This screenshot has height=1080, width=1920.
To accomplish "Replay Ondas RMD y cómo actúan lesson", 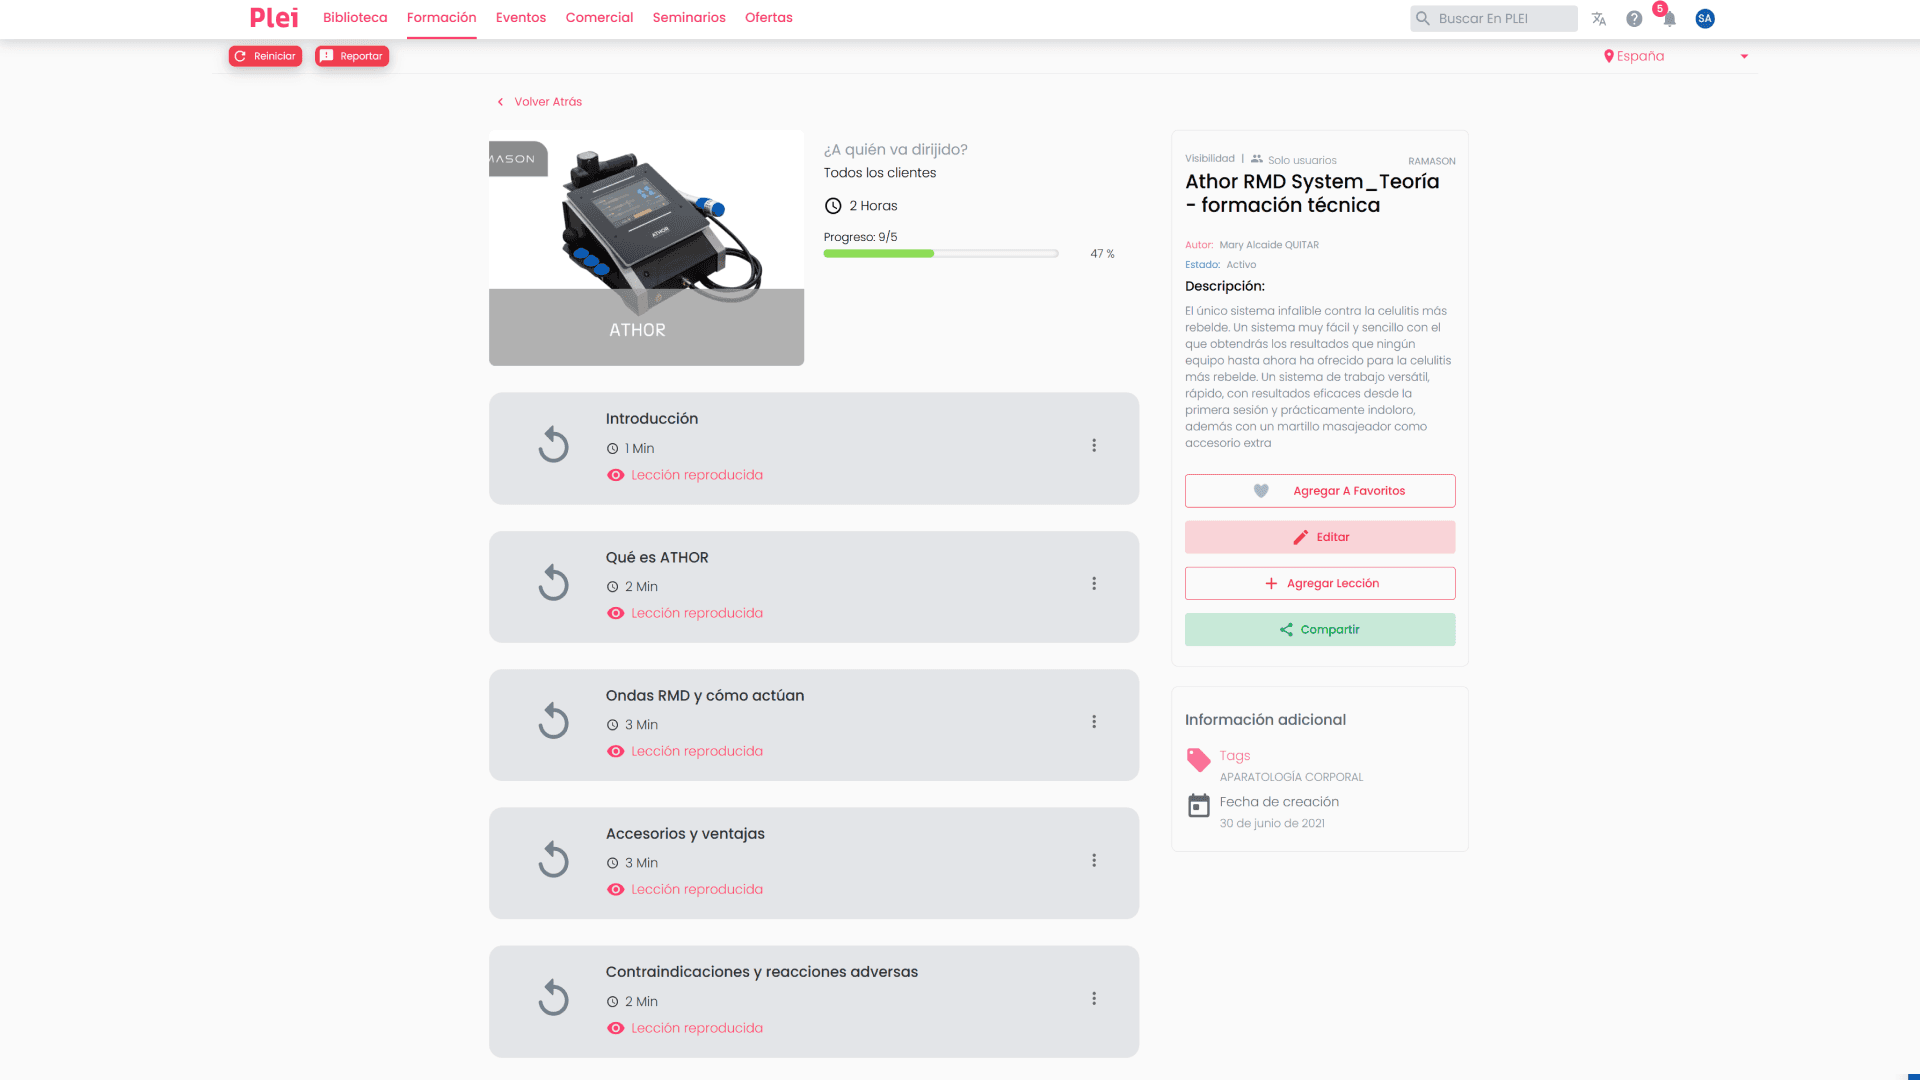I will click(x=553, y=721).
